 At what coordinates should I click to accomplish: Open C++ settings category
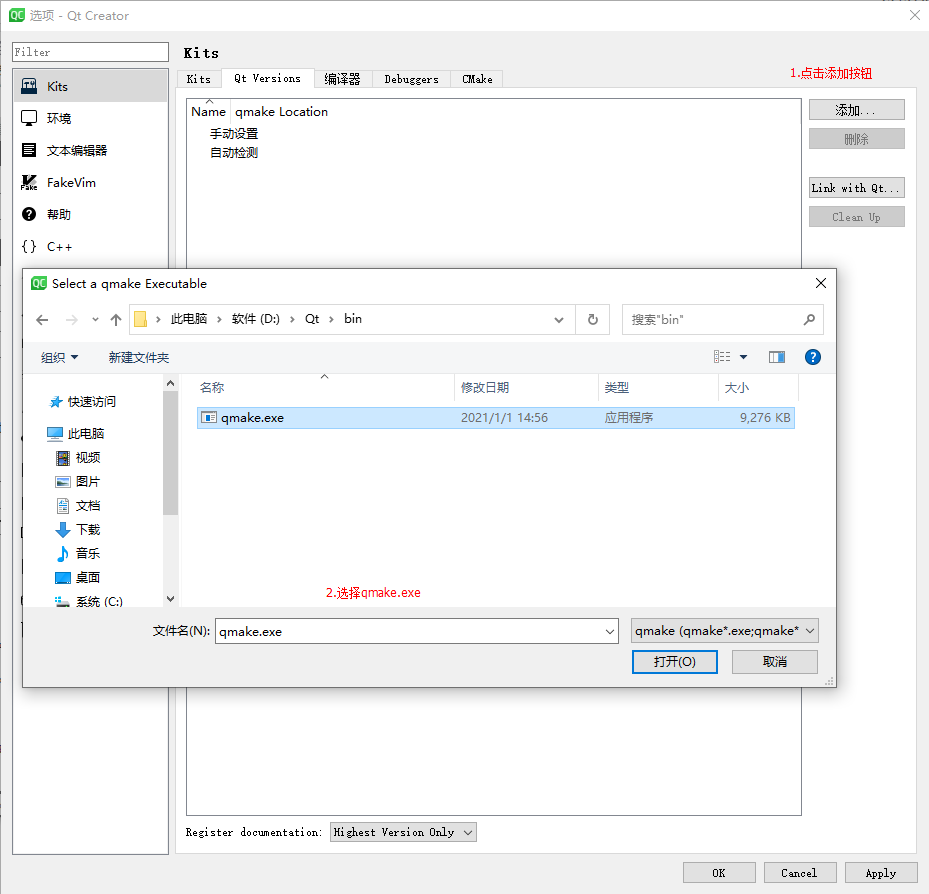[x=91, y=246]
